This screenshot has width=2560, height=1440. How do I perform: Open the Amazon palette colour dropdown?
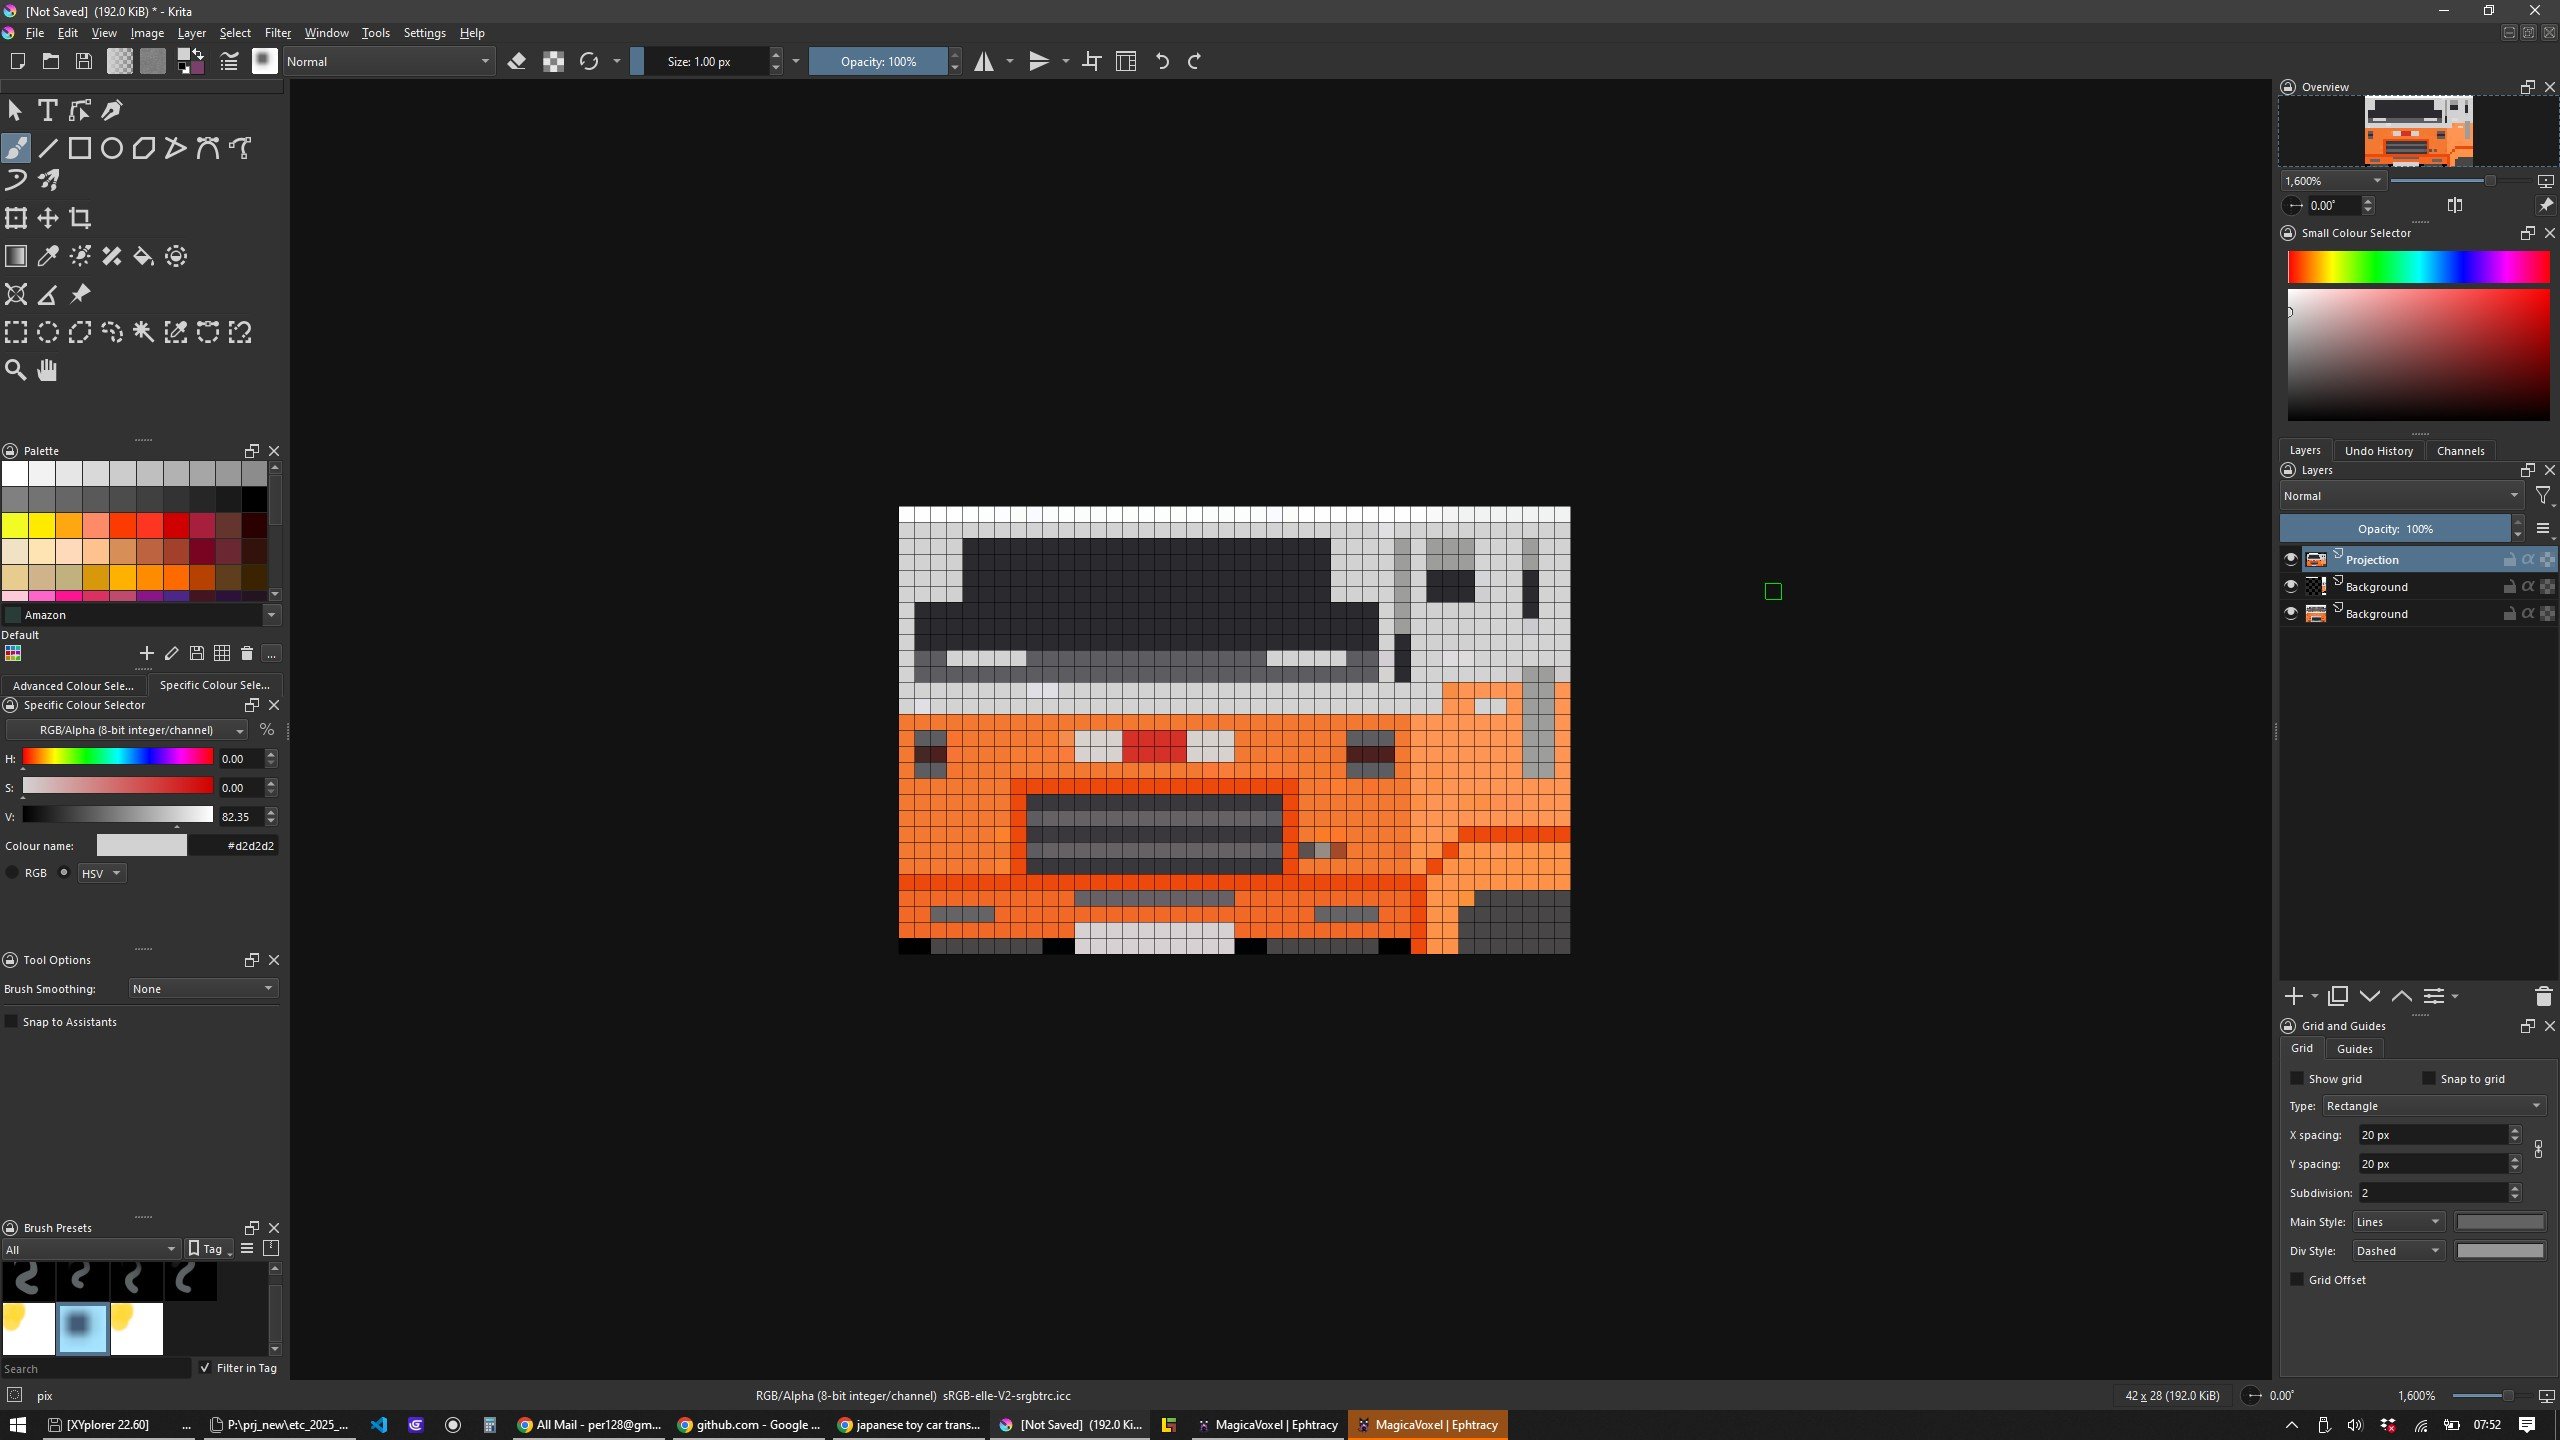tap(141, 614)
